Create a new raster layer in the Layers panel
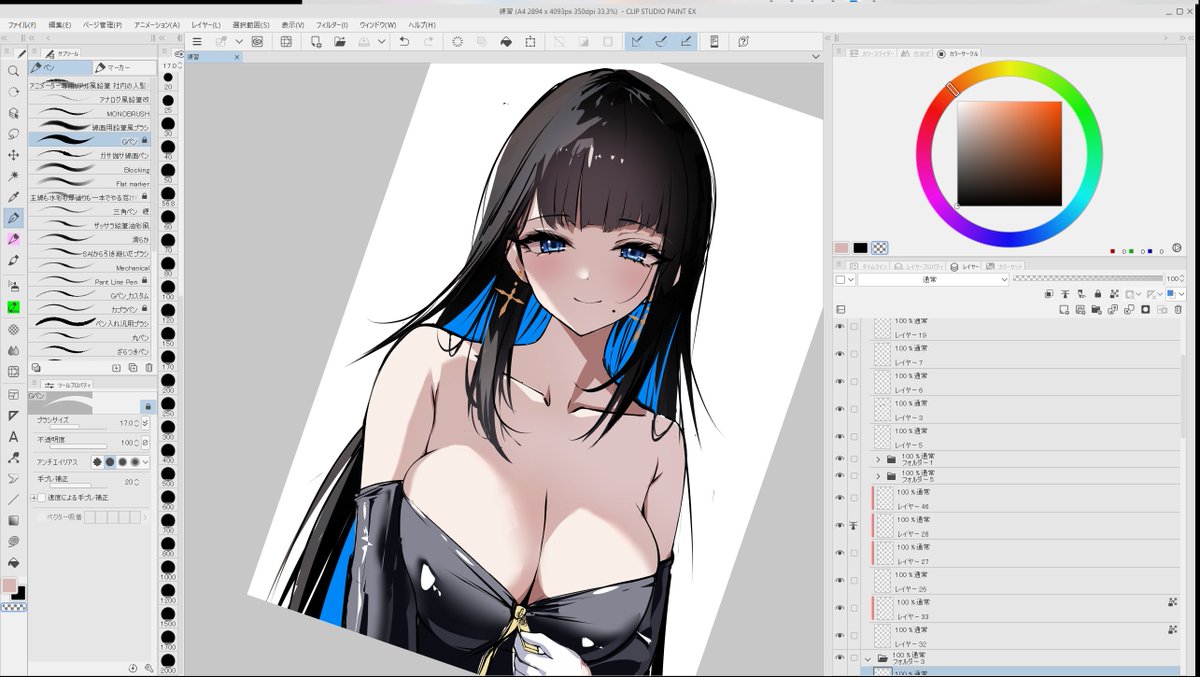 (x=1062, y=310)
